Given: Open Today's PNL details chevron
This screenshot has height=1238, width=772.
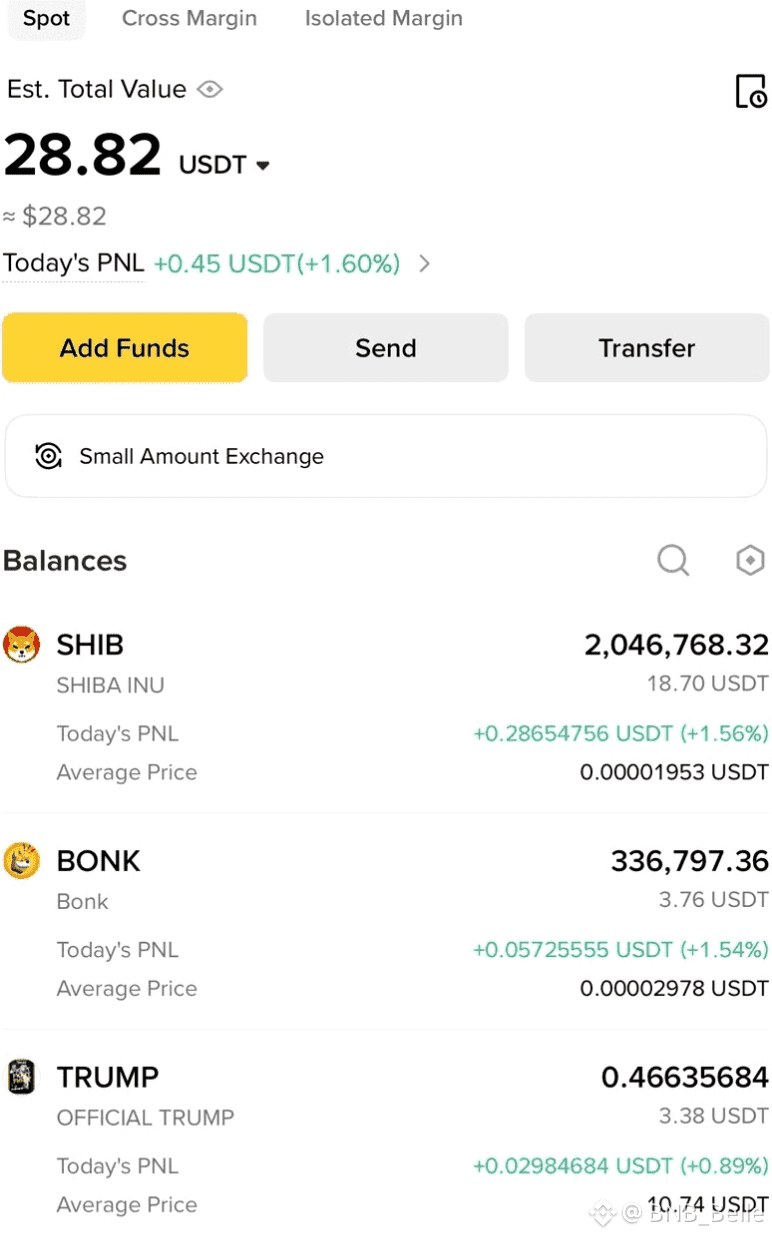Looking at the screenshot, I should click(x=424, y=264).
